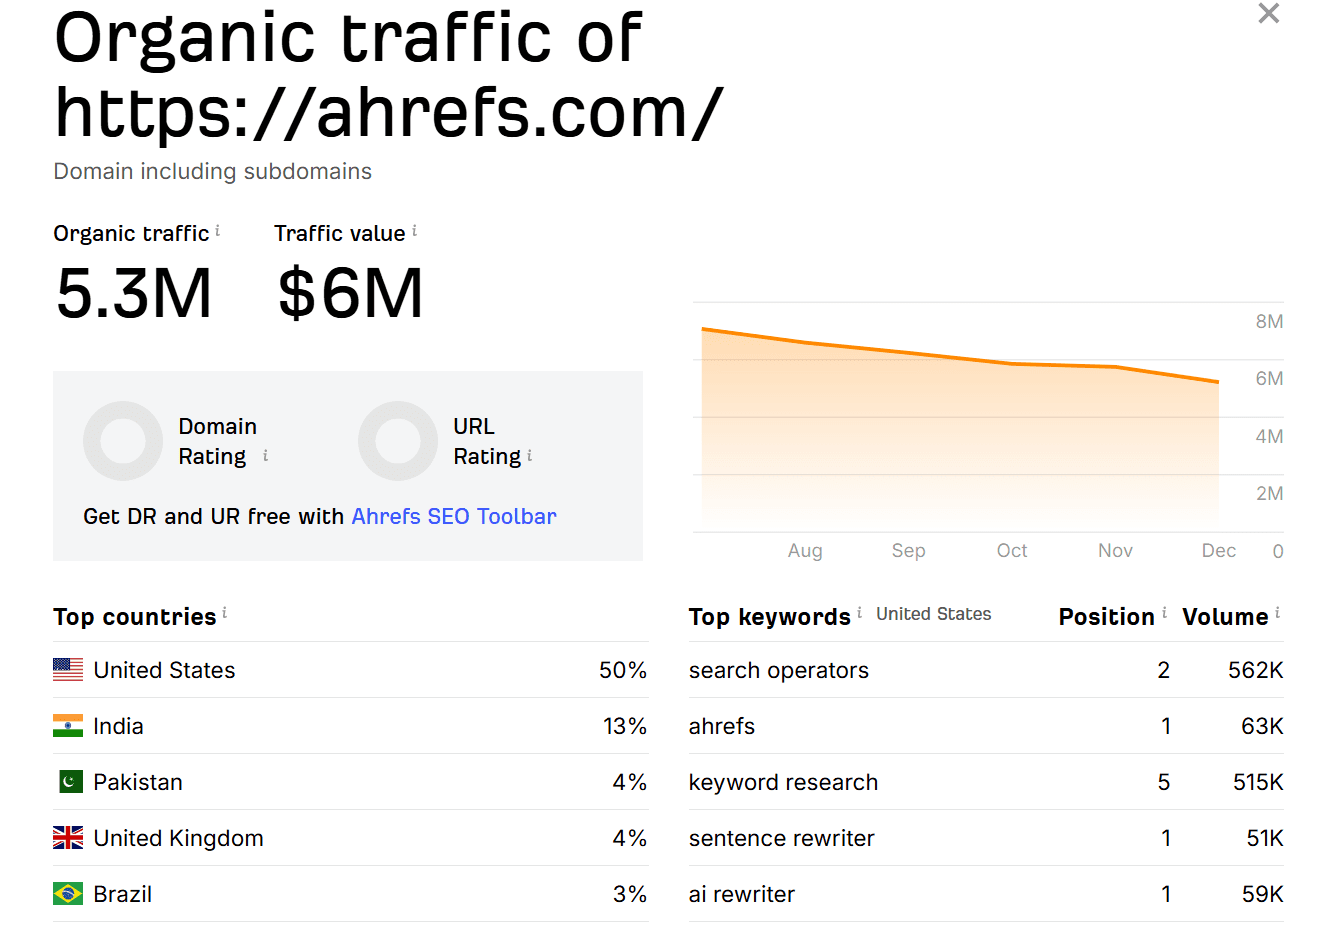Click the 'sentence rewriter' keyword
The width and height of the screenshot is (1338, 941).
coord(781,838)
